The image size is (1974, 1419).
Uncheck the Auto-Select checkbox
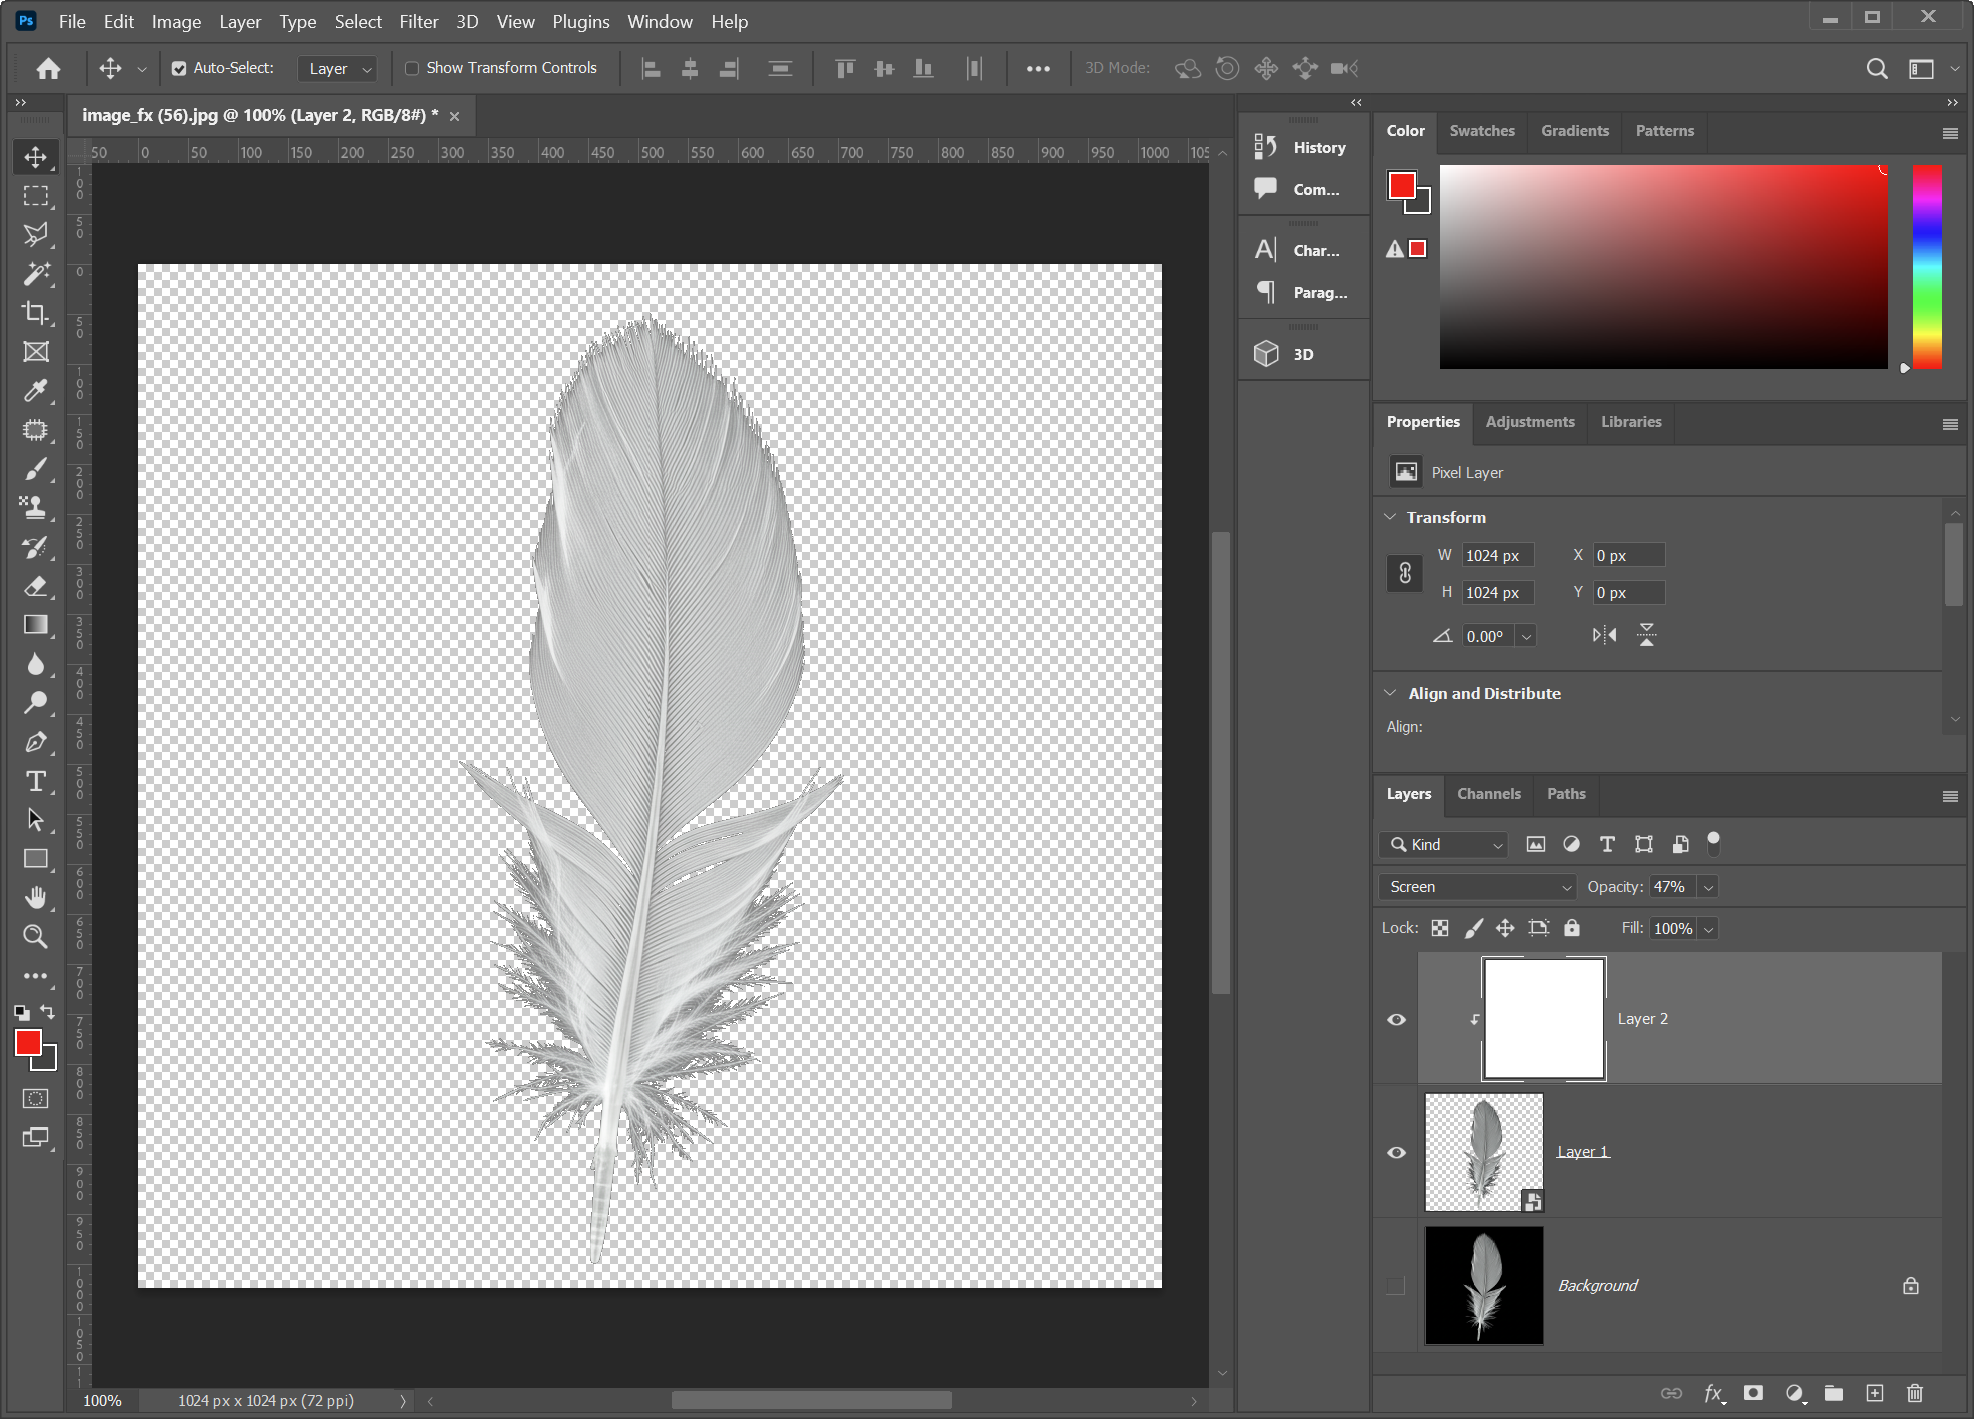(x=179, y=68)
